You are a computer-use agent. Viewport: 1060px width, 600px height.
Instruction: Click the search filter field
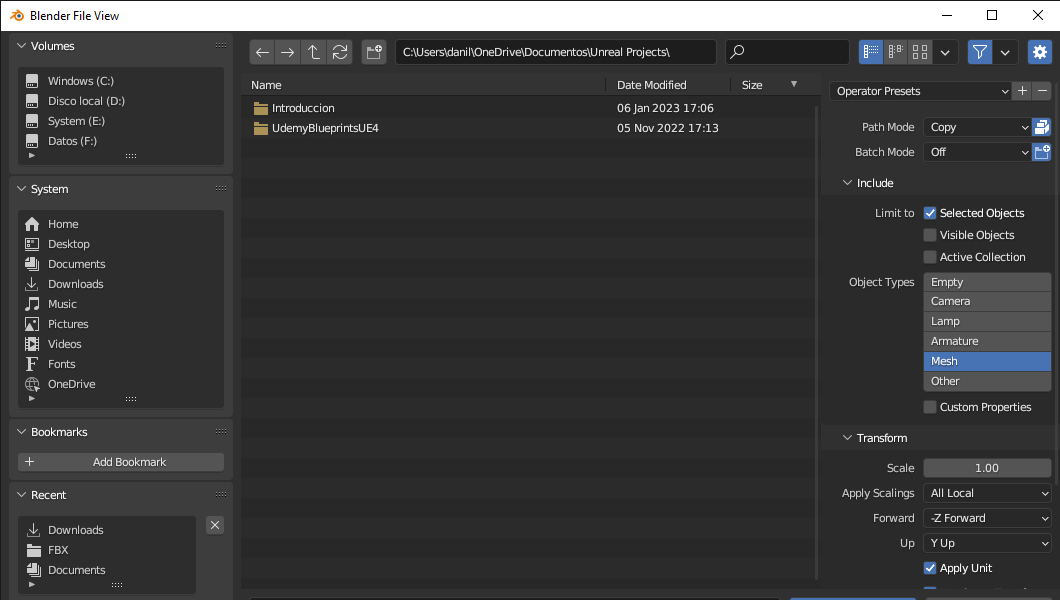[x=787, y=52]
